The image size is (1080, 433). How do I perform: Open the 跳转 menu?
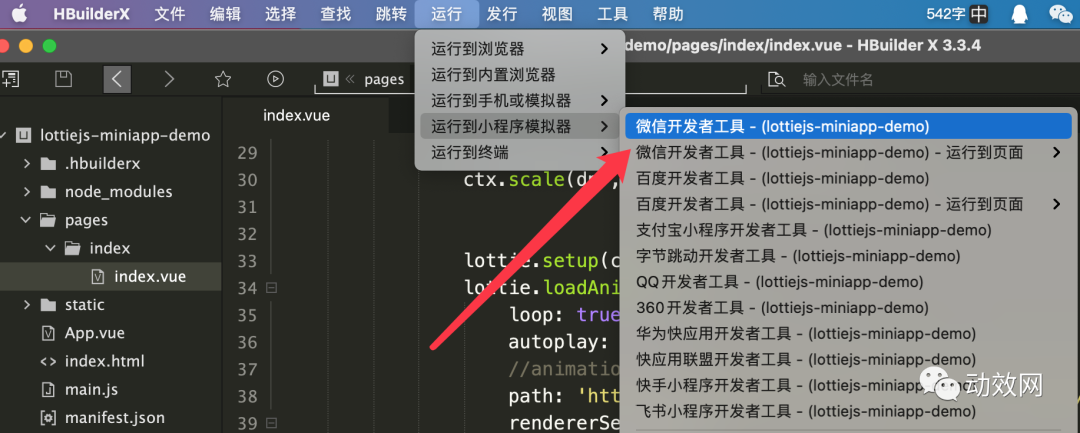[391, 14]
